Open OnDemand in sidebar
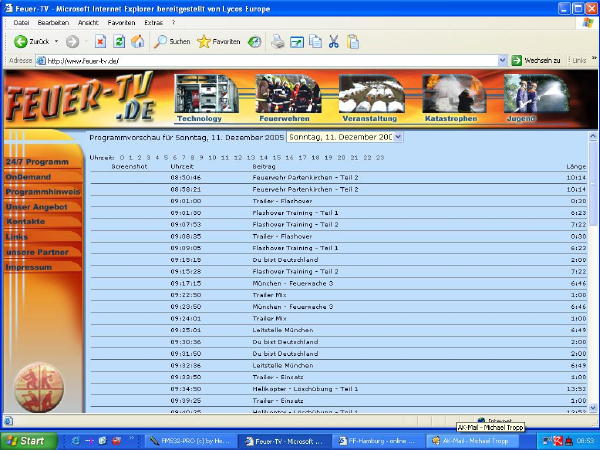 [28, 177]
